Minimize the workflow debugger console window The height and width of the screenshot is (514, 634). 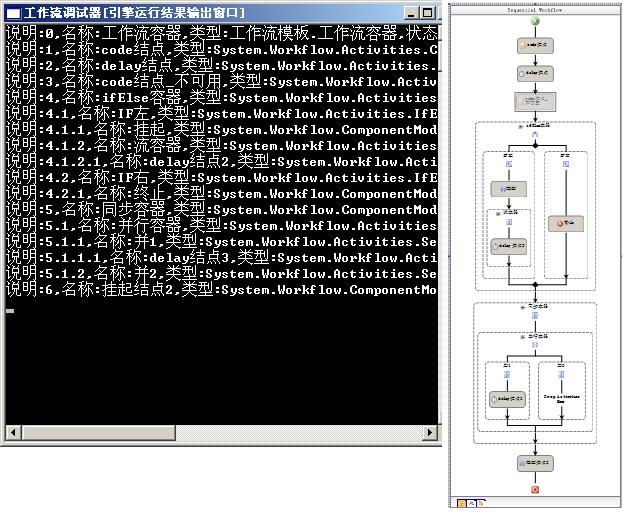point(411,13)
